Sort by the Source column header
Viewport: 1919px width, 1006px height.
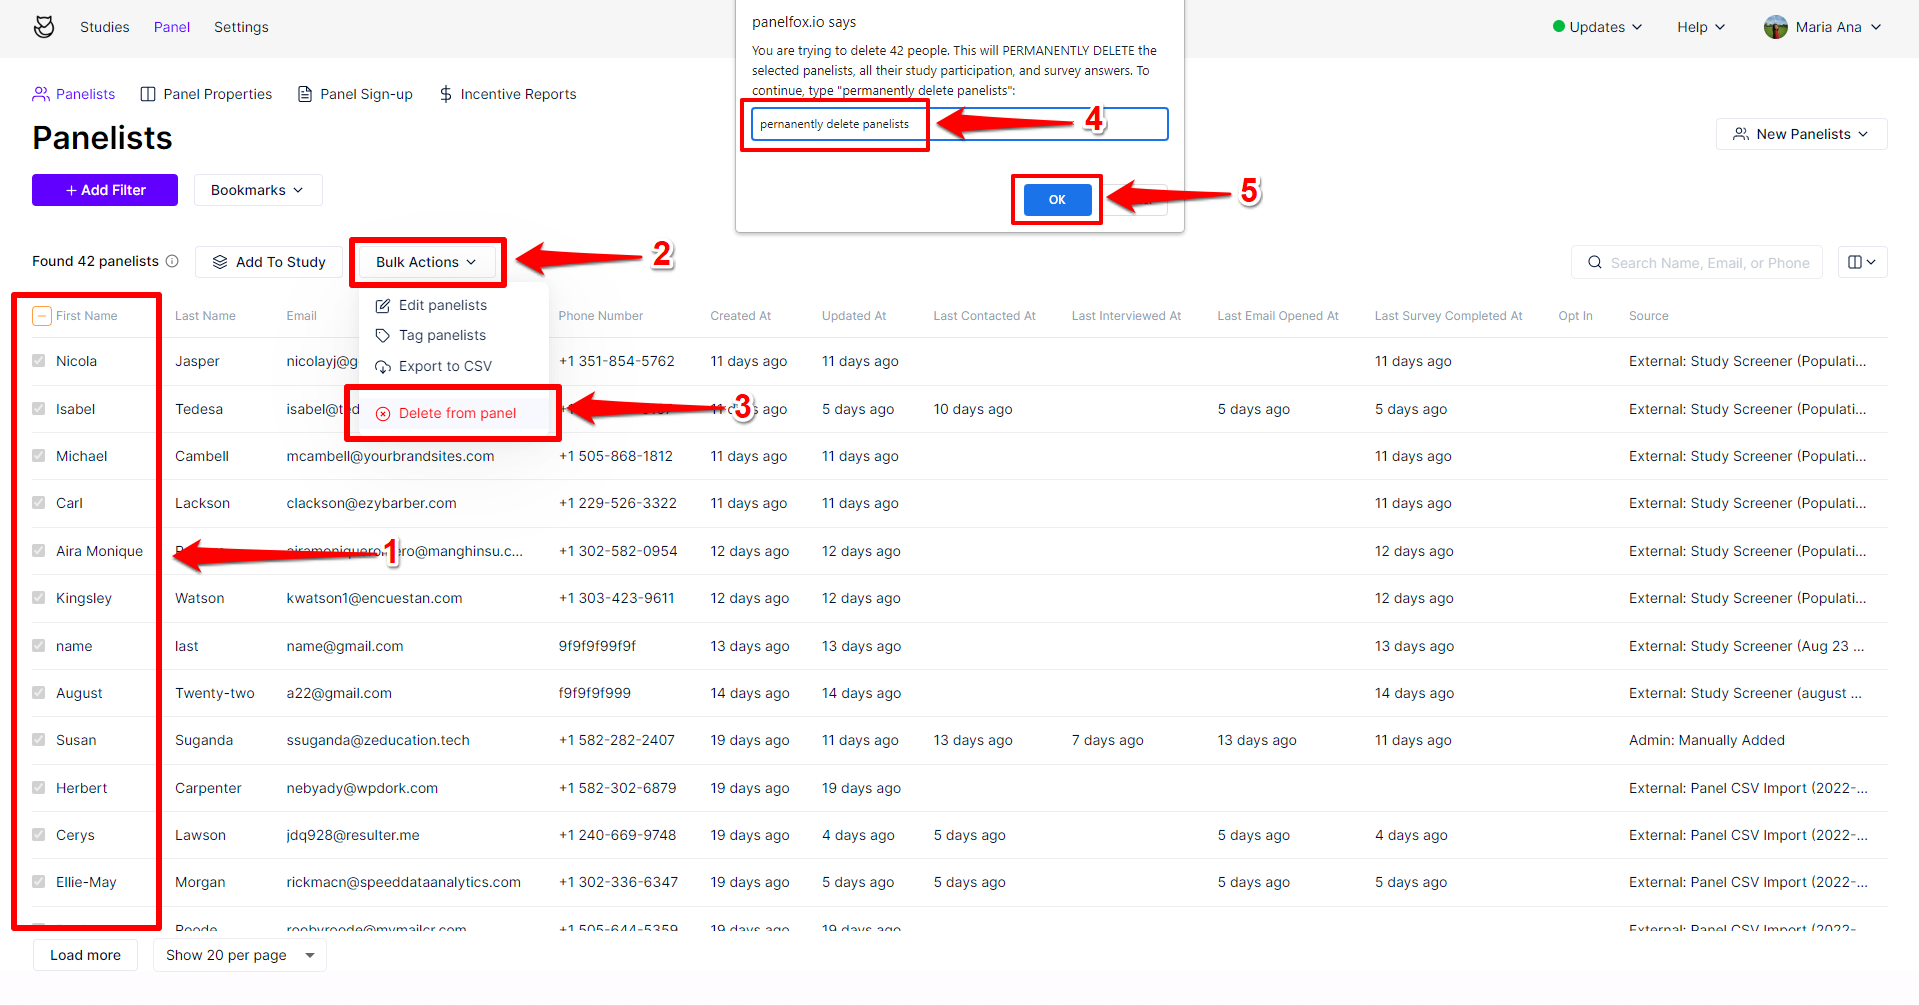(1648, 316)
